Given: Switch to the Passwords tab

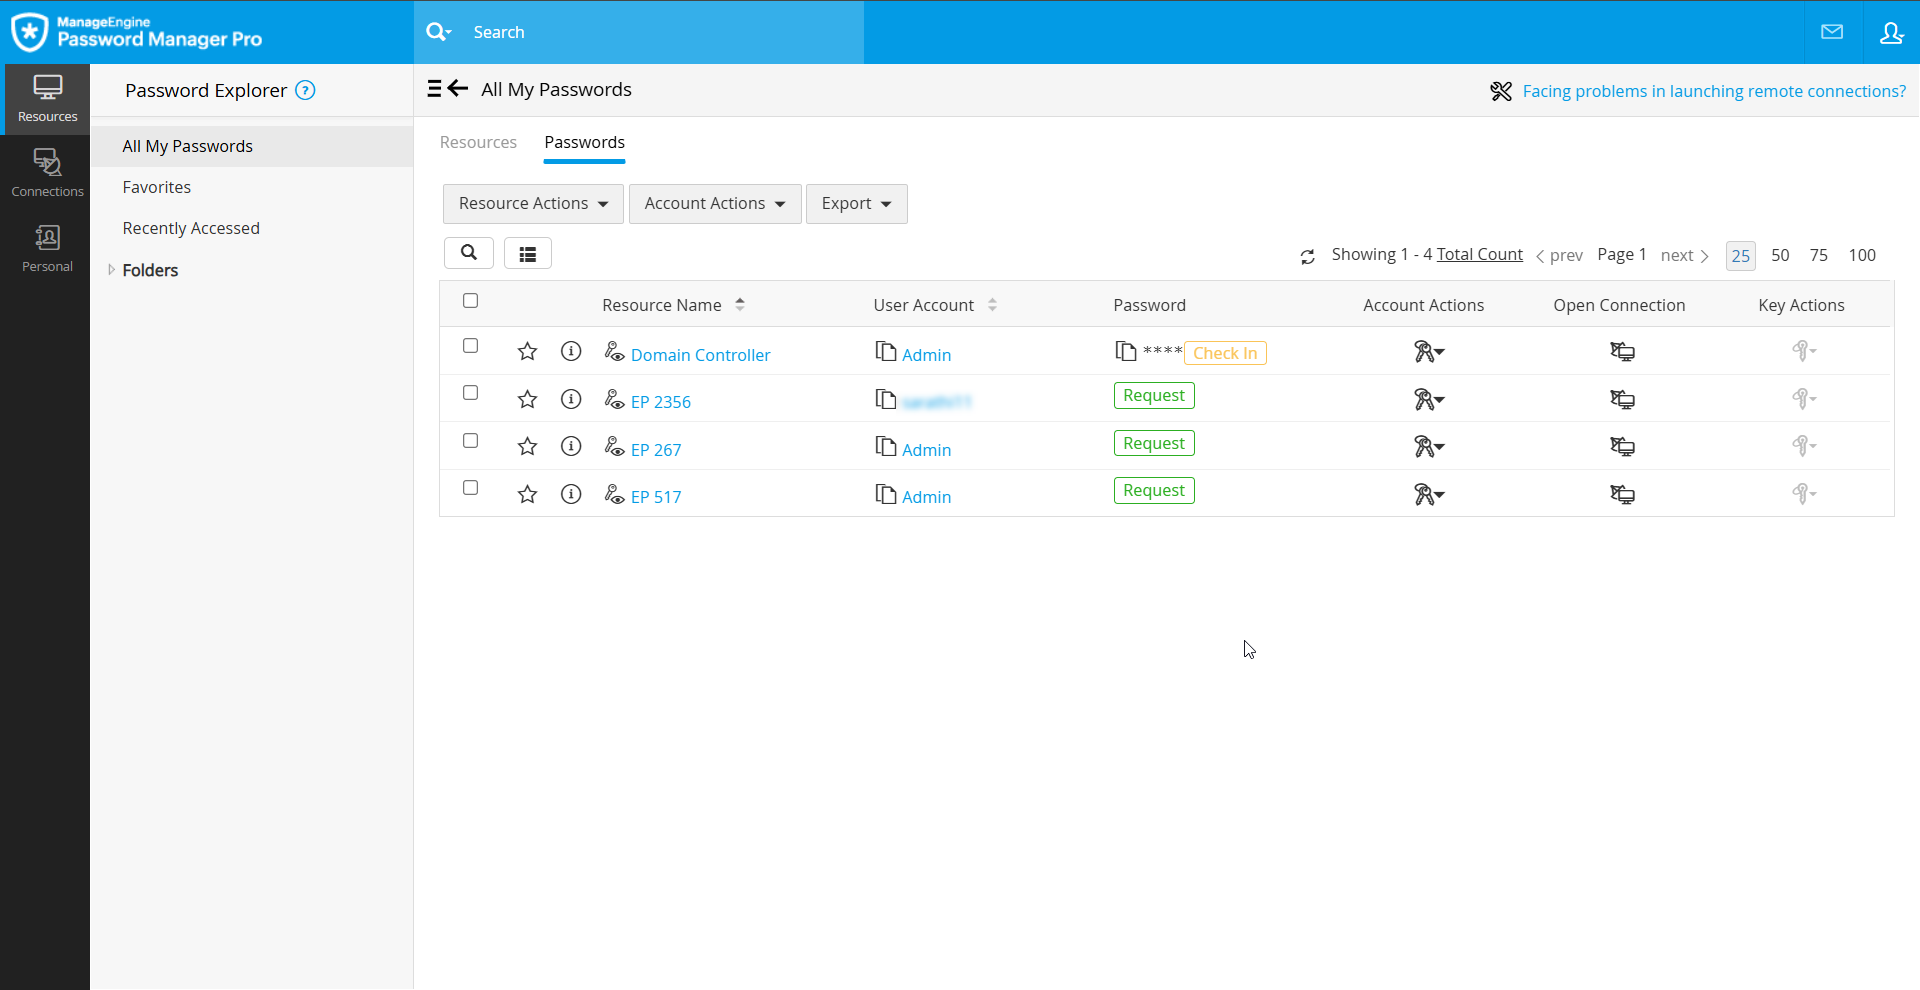Looking at the screenshot, I should coord(584,142).
